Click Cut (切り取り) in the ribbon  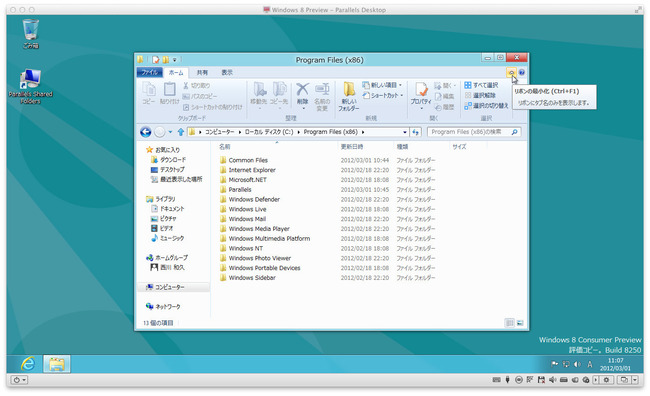pos(197,85)
